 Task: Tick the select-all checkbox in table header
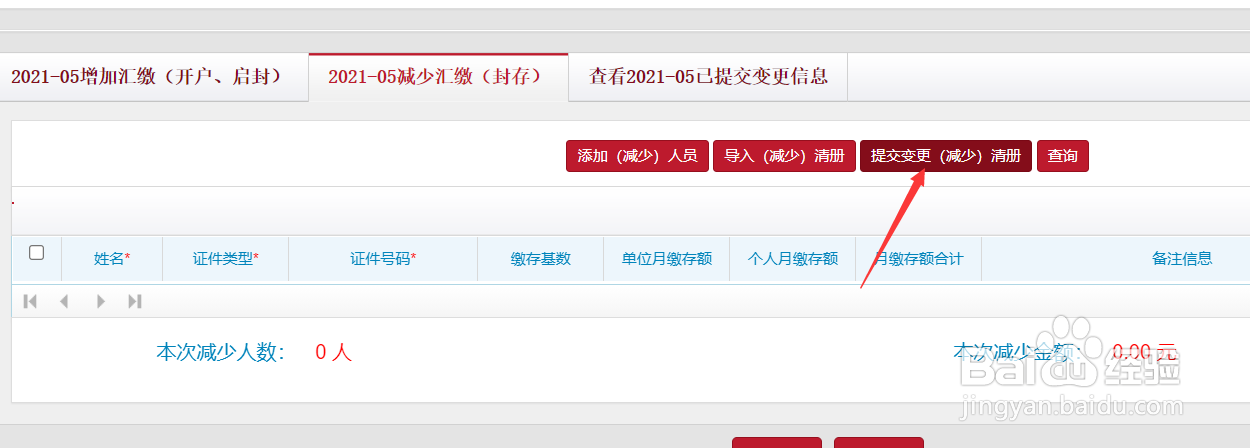(x=37, y=253)
